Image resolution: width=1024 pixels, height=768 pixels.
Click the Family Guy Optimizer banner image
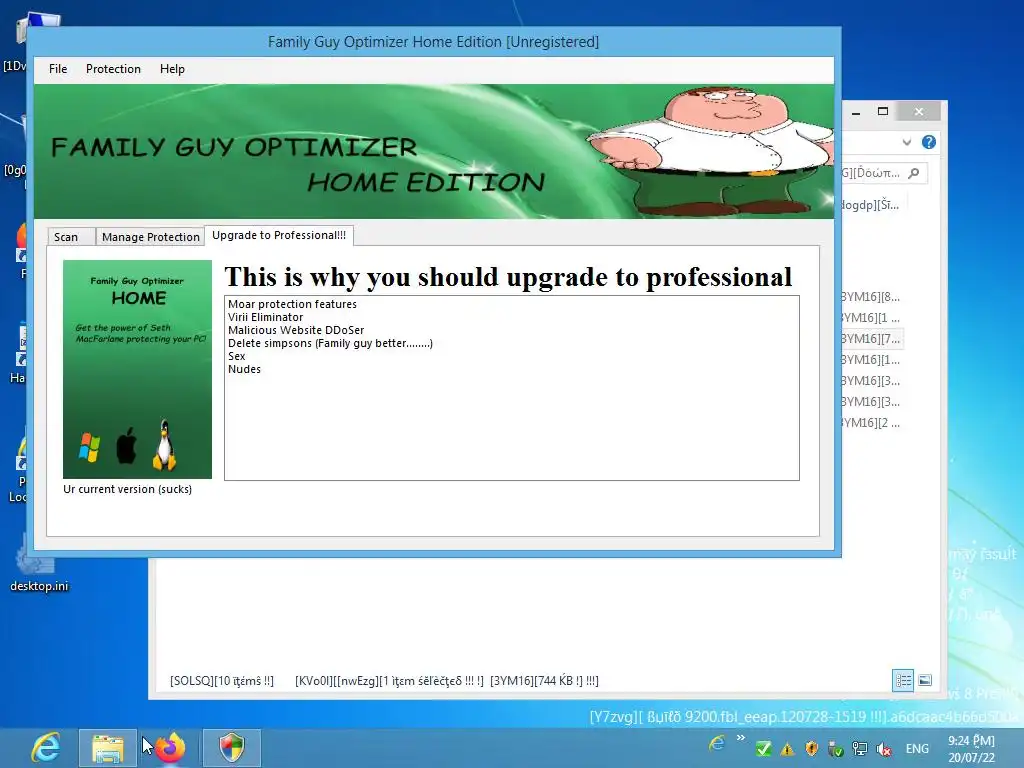[x=434, y=151]
